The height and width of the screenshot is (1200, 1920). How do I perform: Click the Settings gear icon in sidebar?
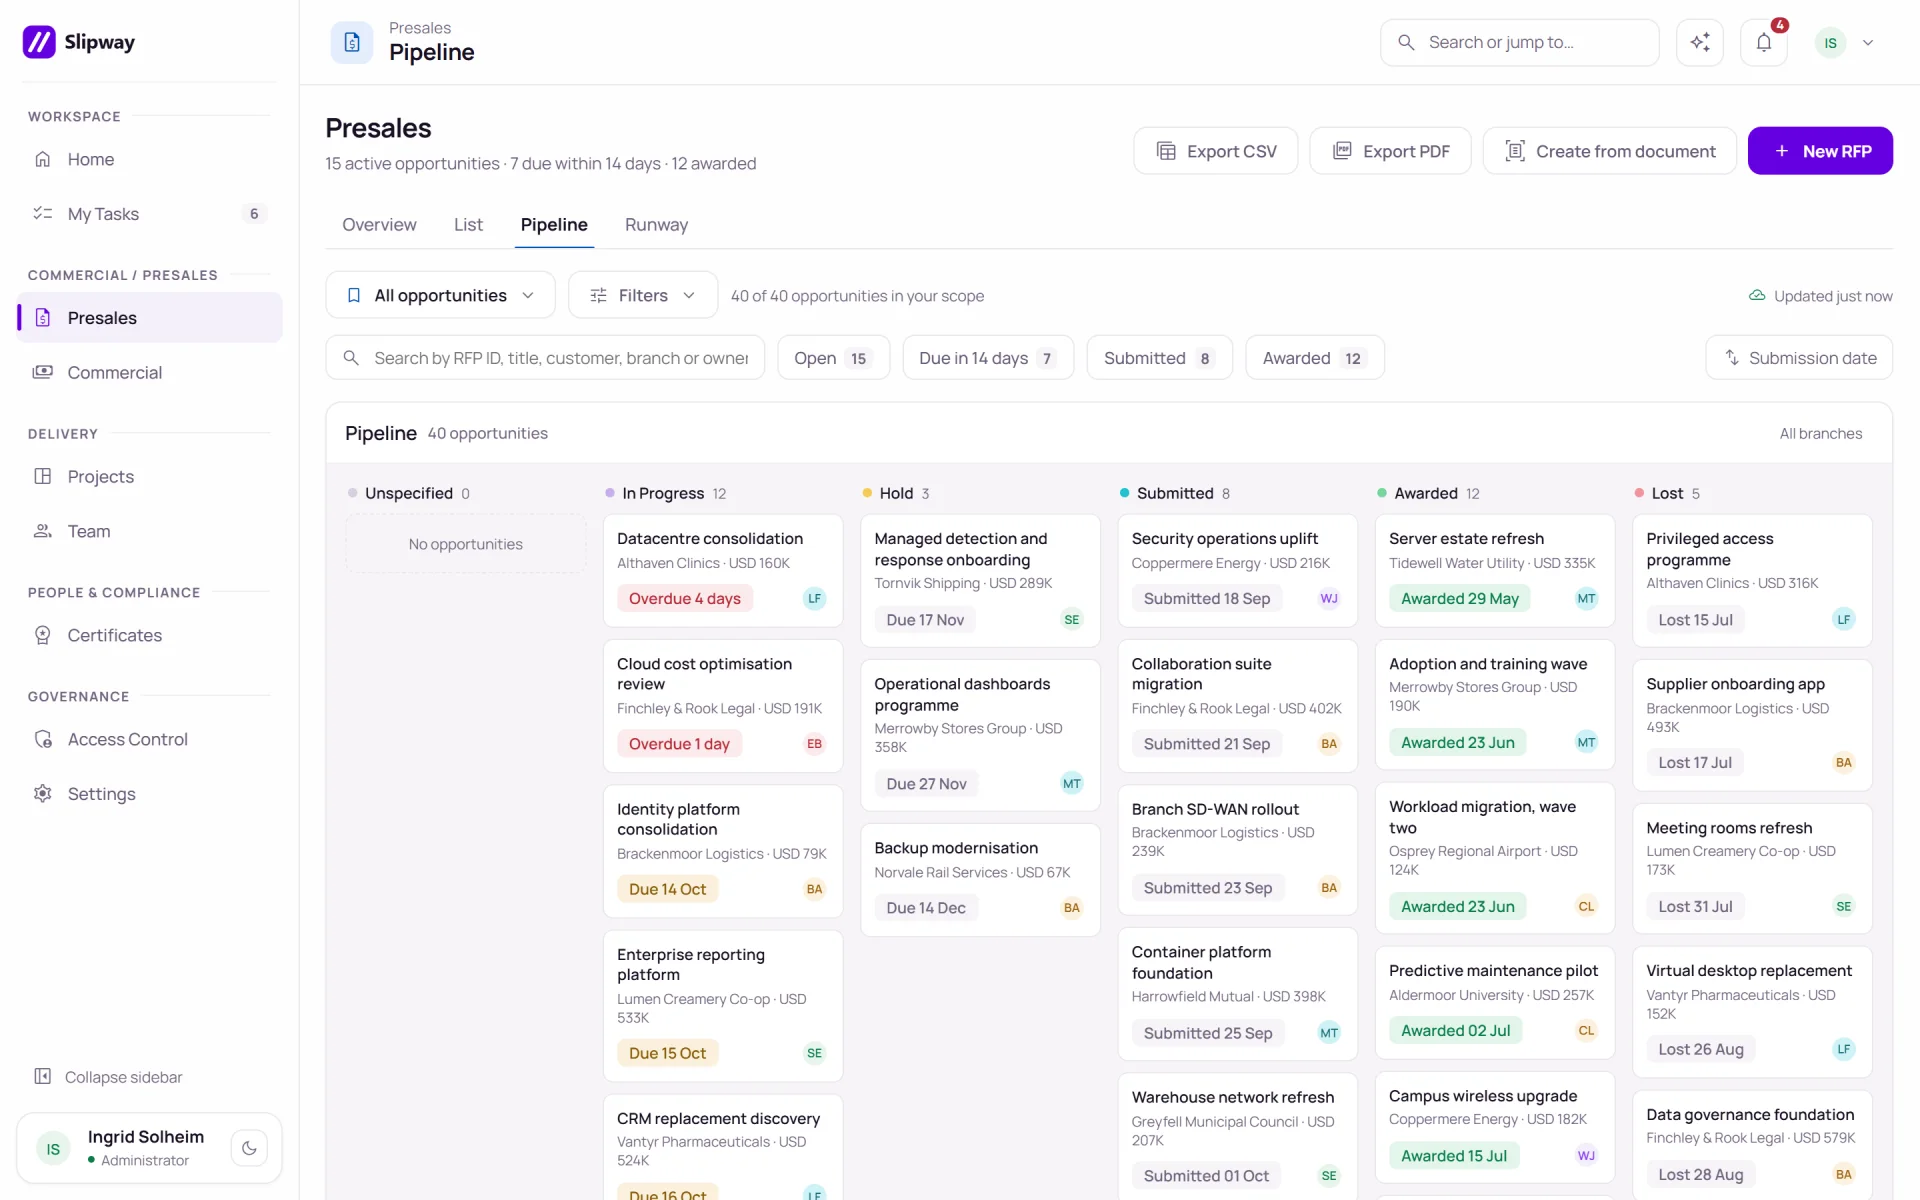click(43, 793)
